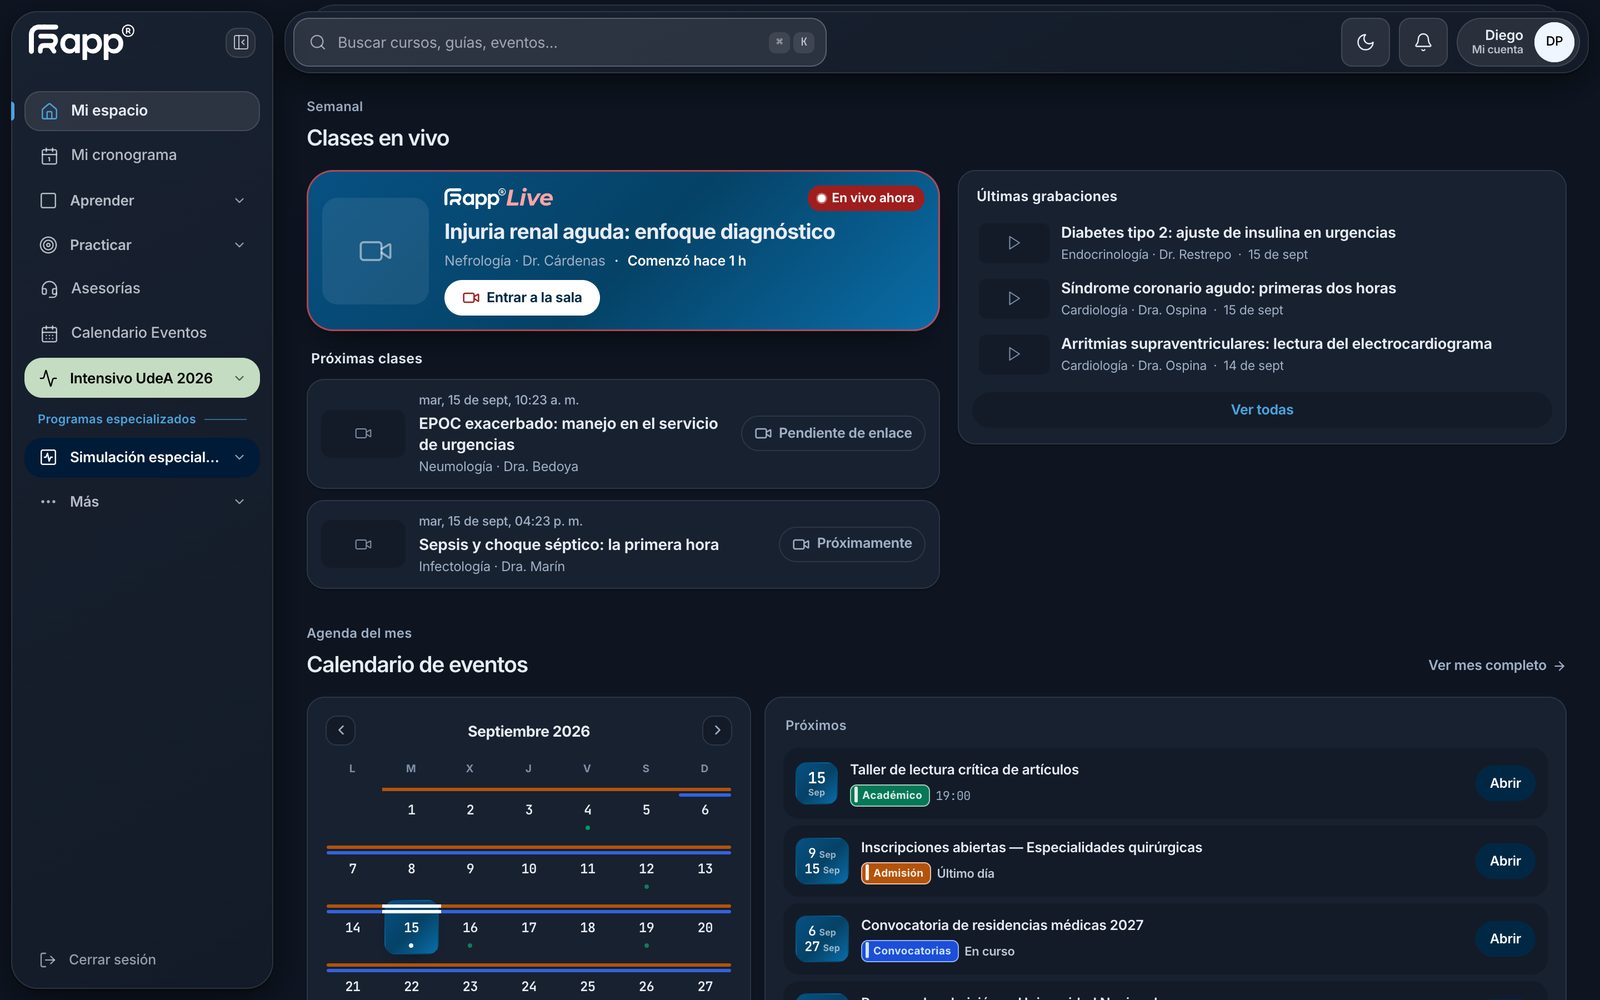Select September 4 in calendar
The height and width of the screenshot is (1000, 1600).
coord(587,811)
